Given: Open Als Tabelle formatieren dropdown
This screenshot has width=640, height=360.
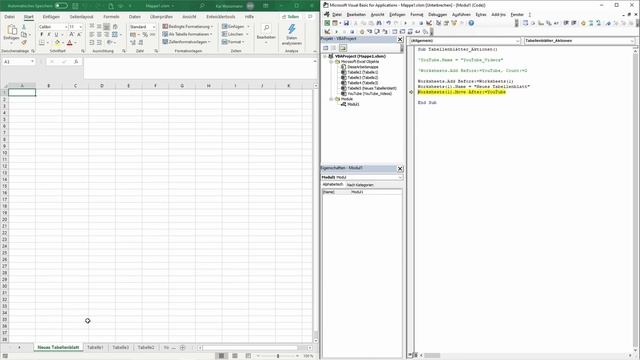Looking at the screenshot, I should 187,34.
